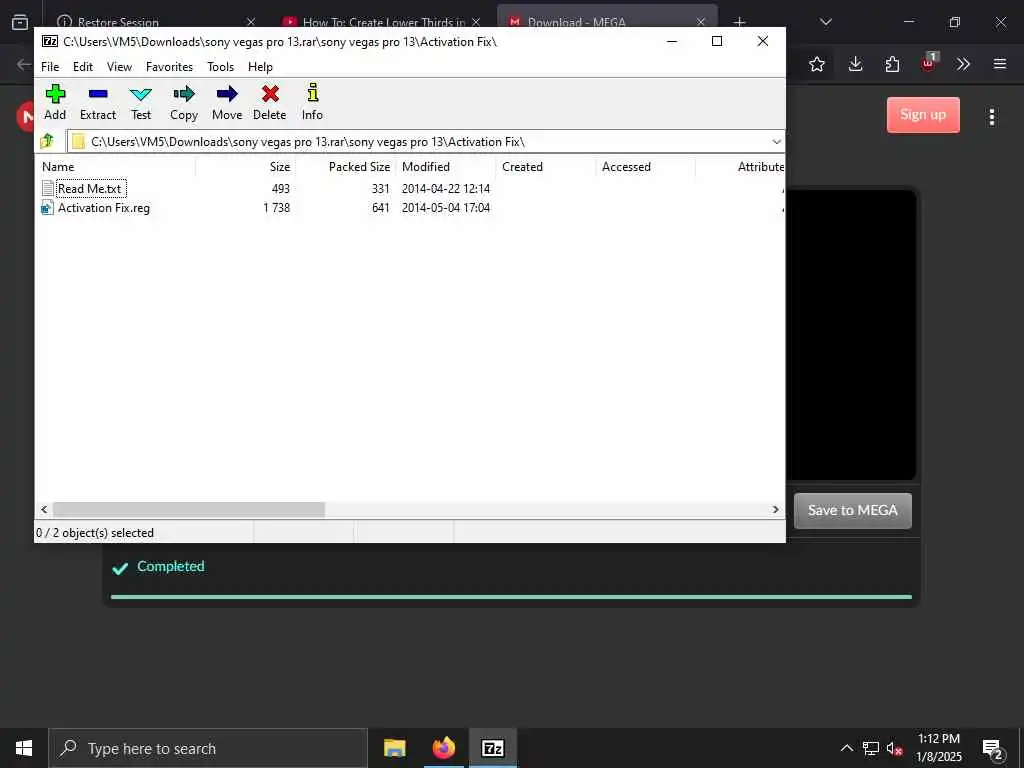Go up one folder level icon
The width and height of the screenshot is (1024, 768).
point(47,141)
